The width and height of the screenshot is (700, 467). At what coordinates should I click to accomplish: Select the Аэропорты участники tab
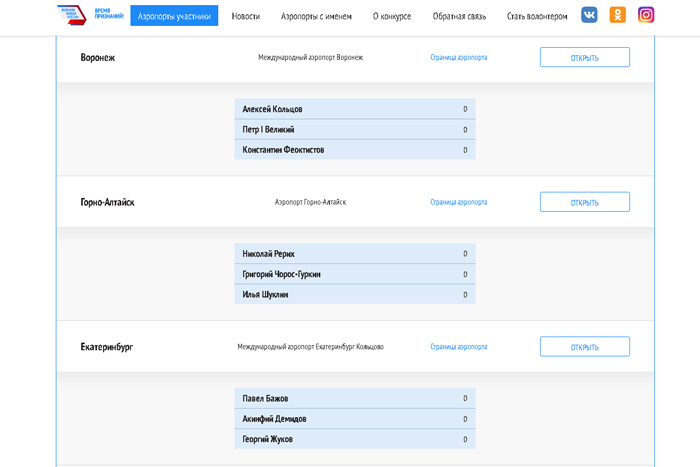coord(174,16)
